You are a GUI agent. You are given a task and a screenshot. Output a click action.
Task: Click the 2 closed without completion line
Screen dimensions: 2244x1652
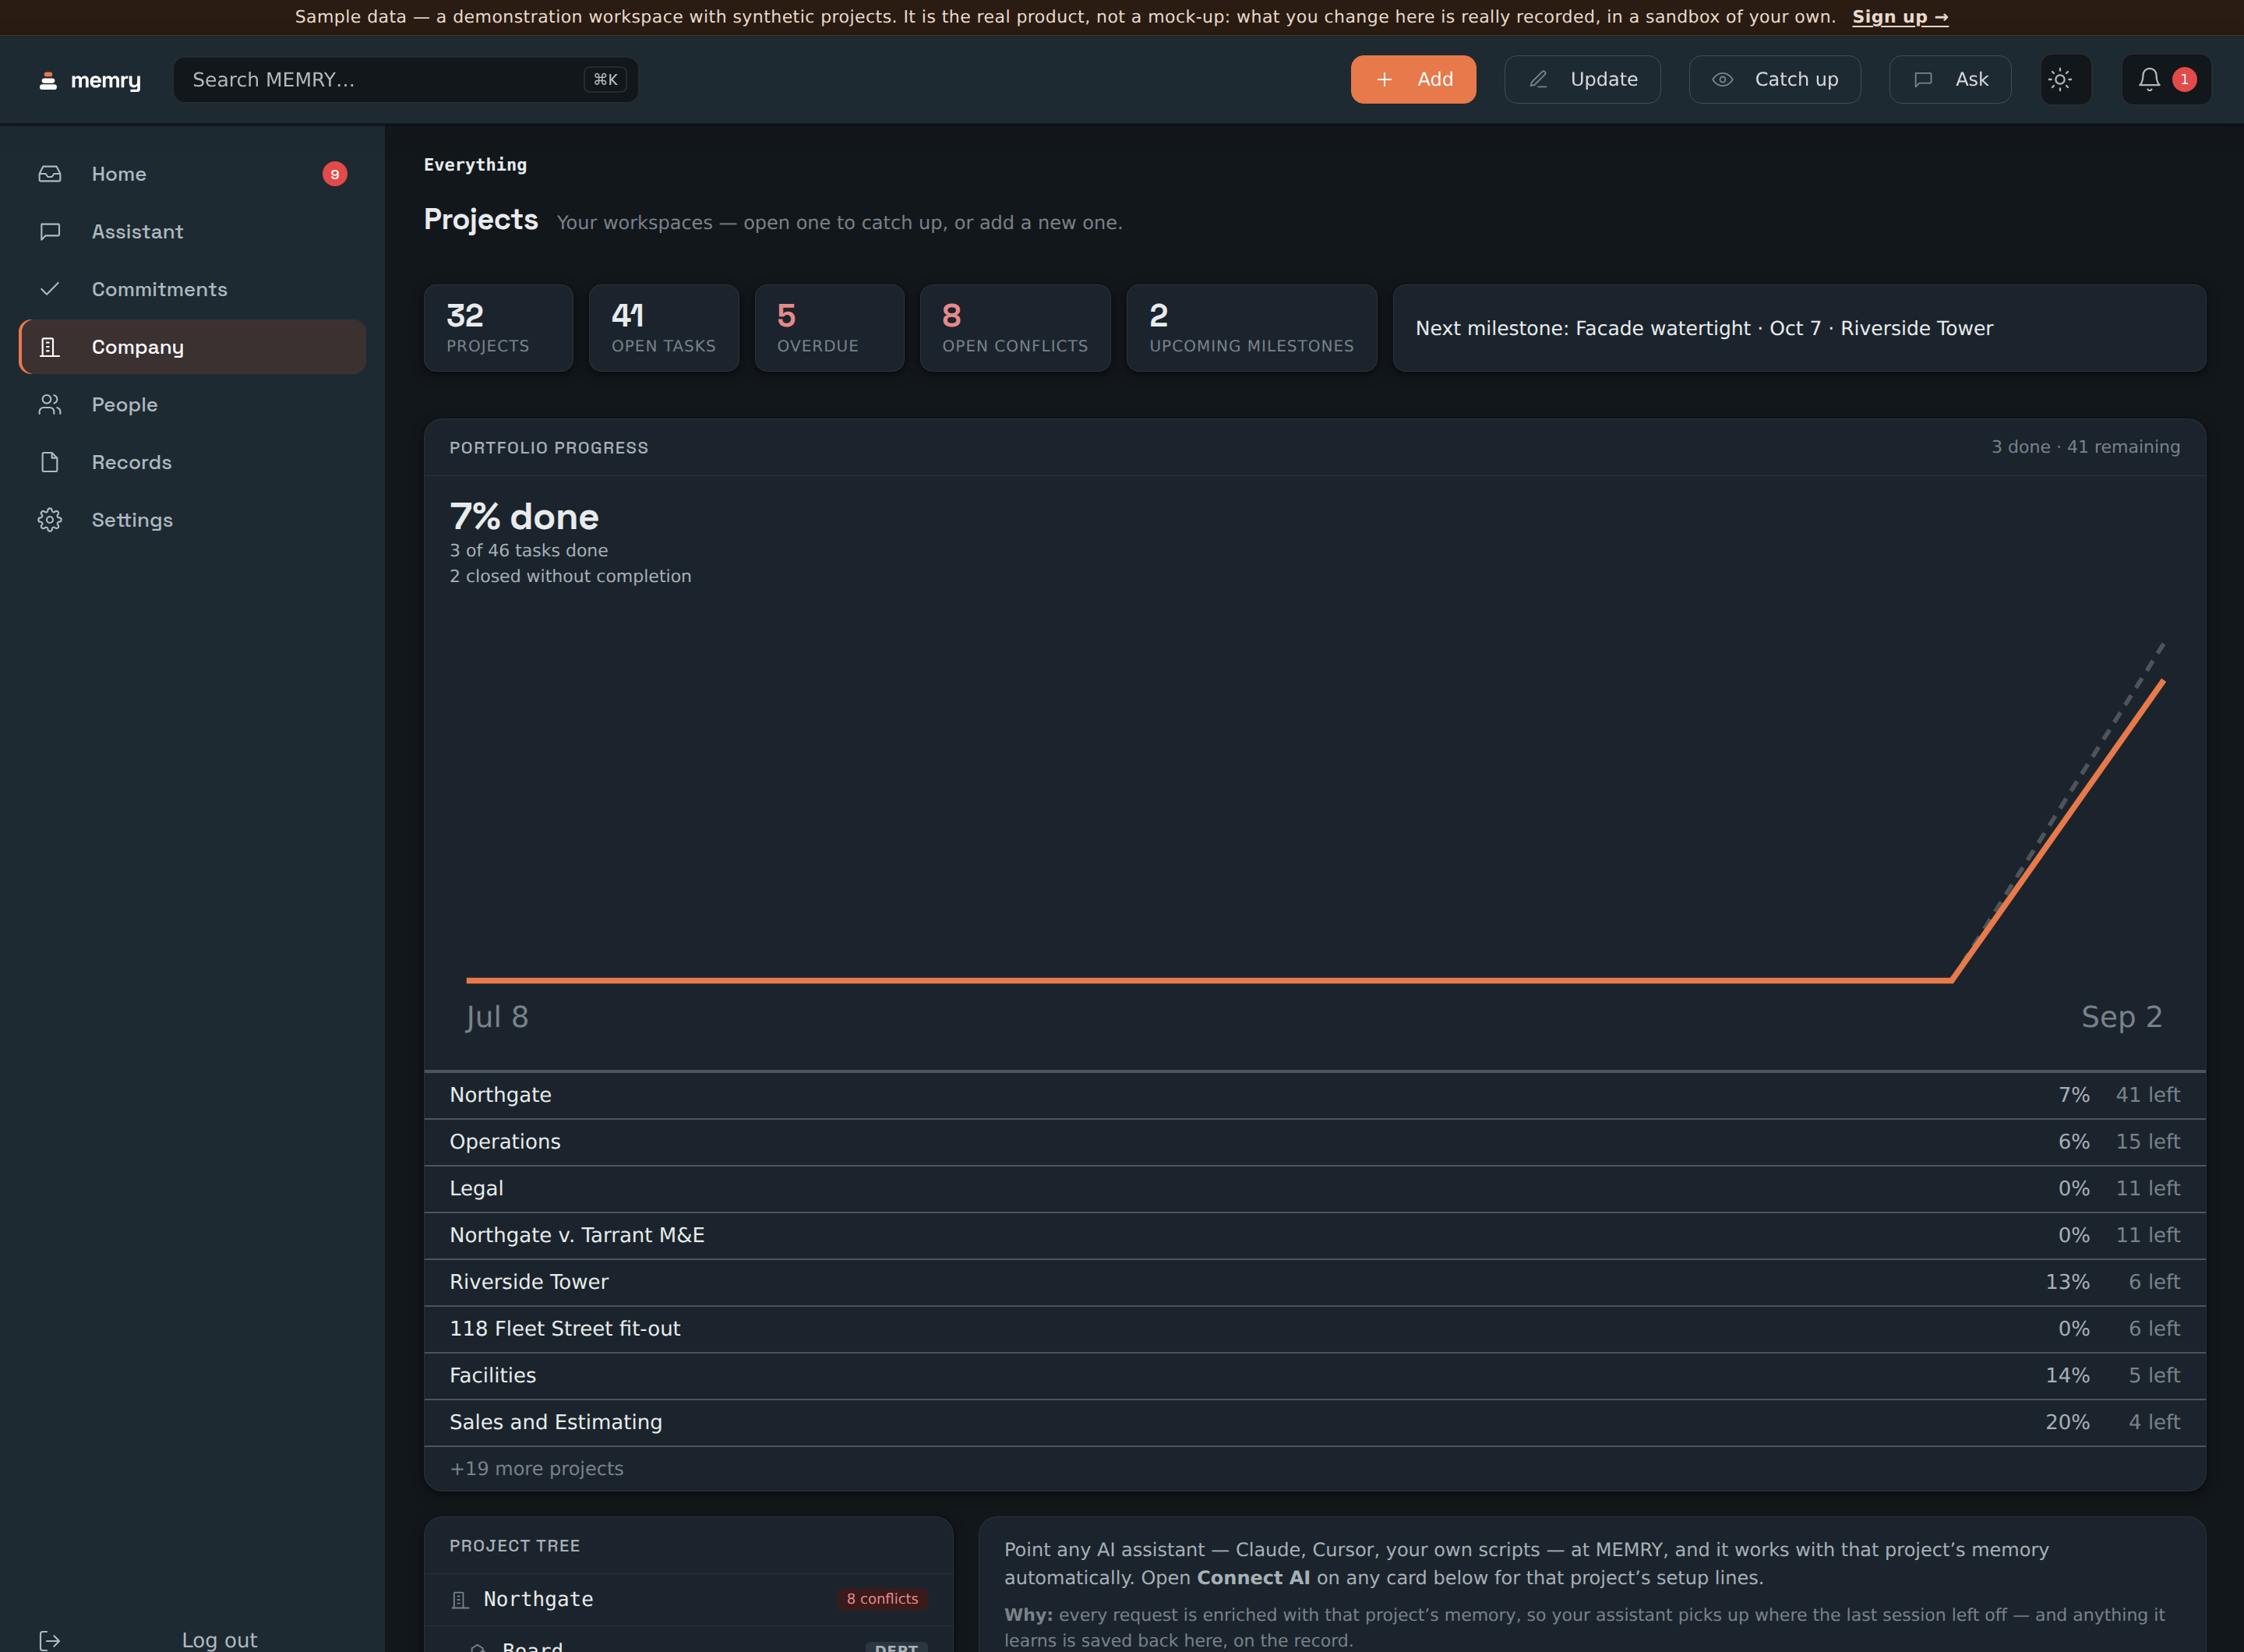570,576
